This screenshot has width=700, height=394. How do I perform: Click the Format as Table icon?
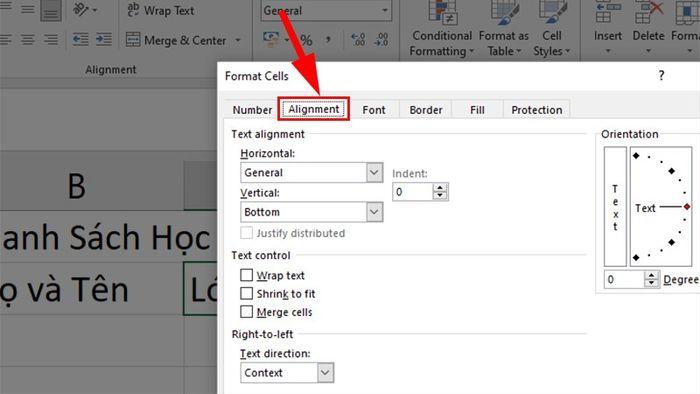click(x=504, y=12)
